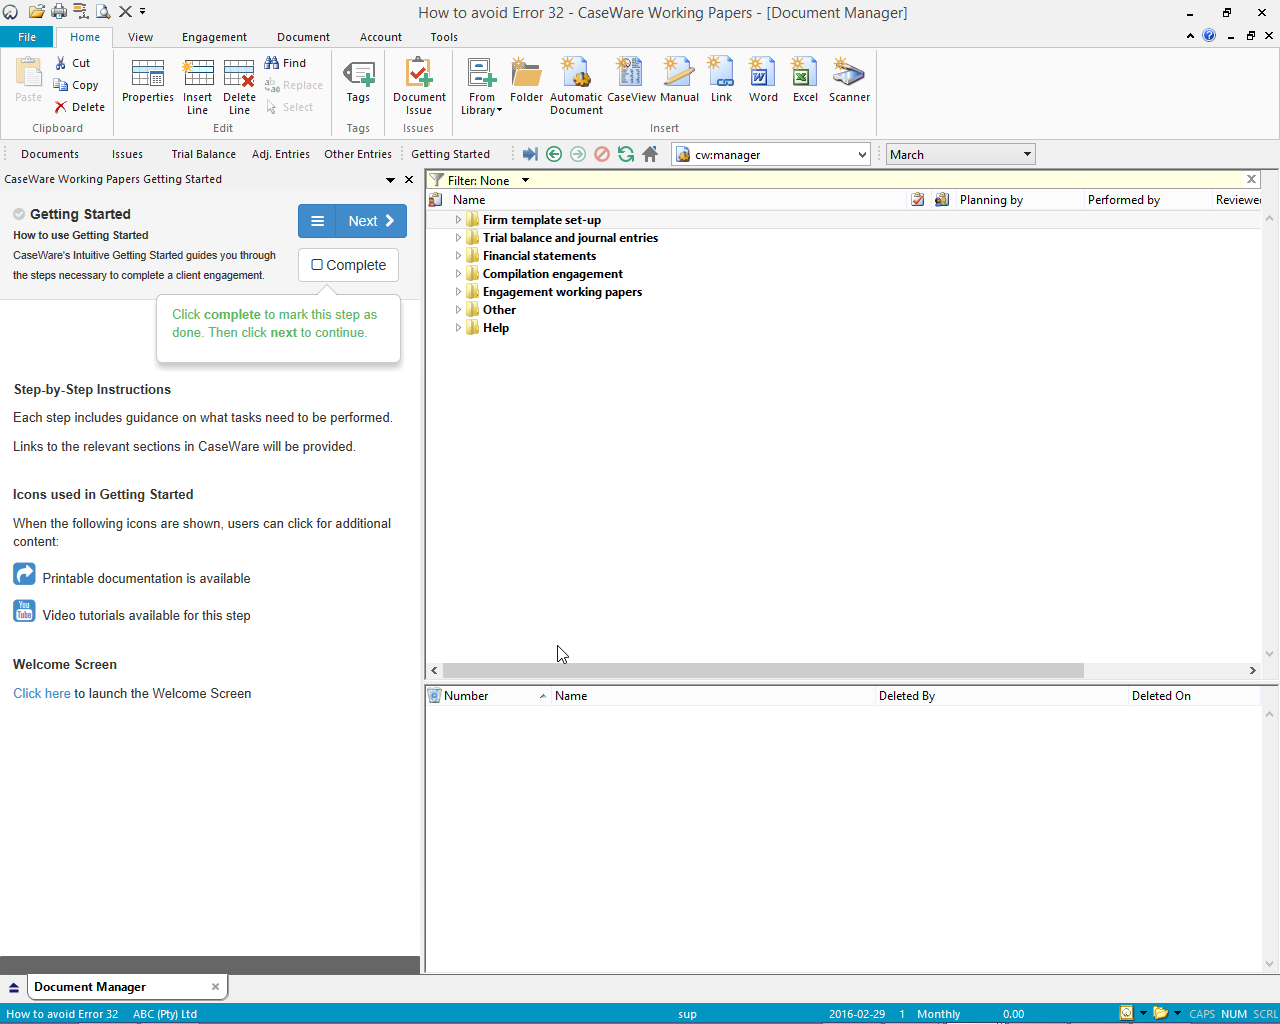
Task: Click the Scanner icon in ribbon
Action: pyautogui.click(x=849, y=80)
